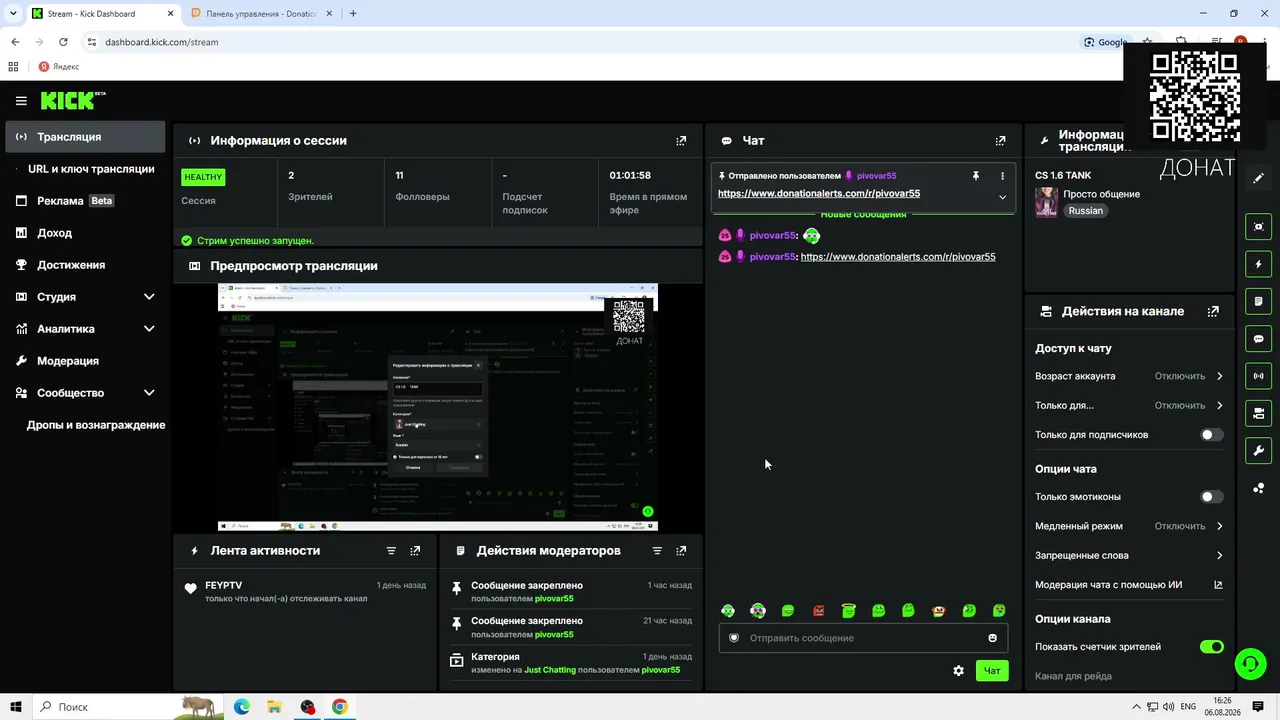This screenshot has height=720, width=1280.
Task: Open the green support headset button
Action: point(1249,664)
